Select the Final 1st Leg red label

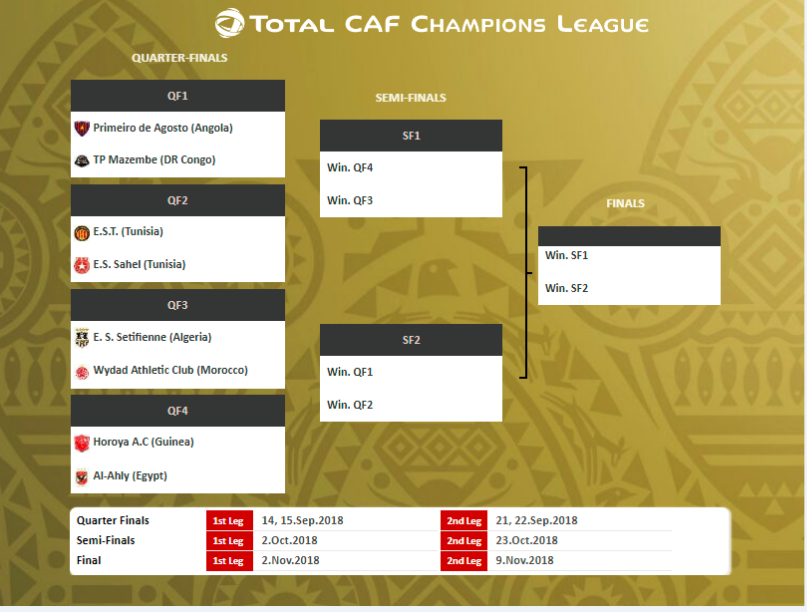coord(230,561)
